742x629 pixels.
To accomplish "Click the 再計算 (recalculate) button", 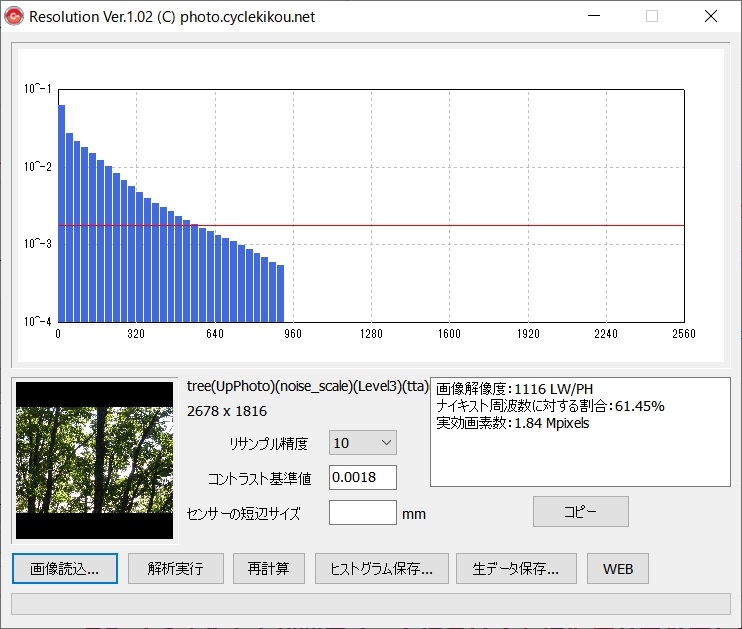I will point(268,568).
